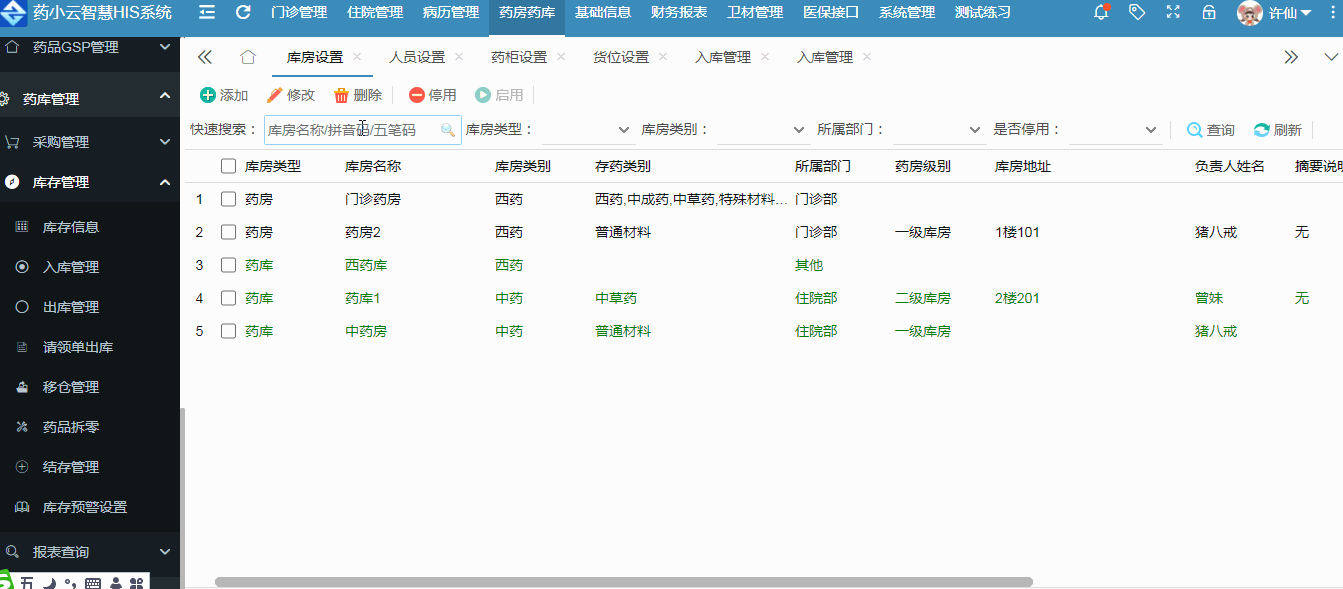Screen dimensions: 1343x589
Task: Toggle the fullscreen icon
Action: (1173, 12)
